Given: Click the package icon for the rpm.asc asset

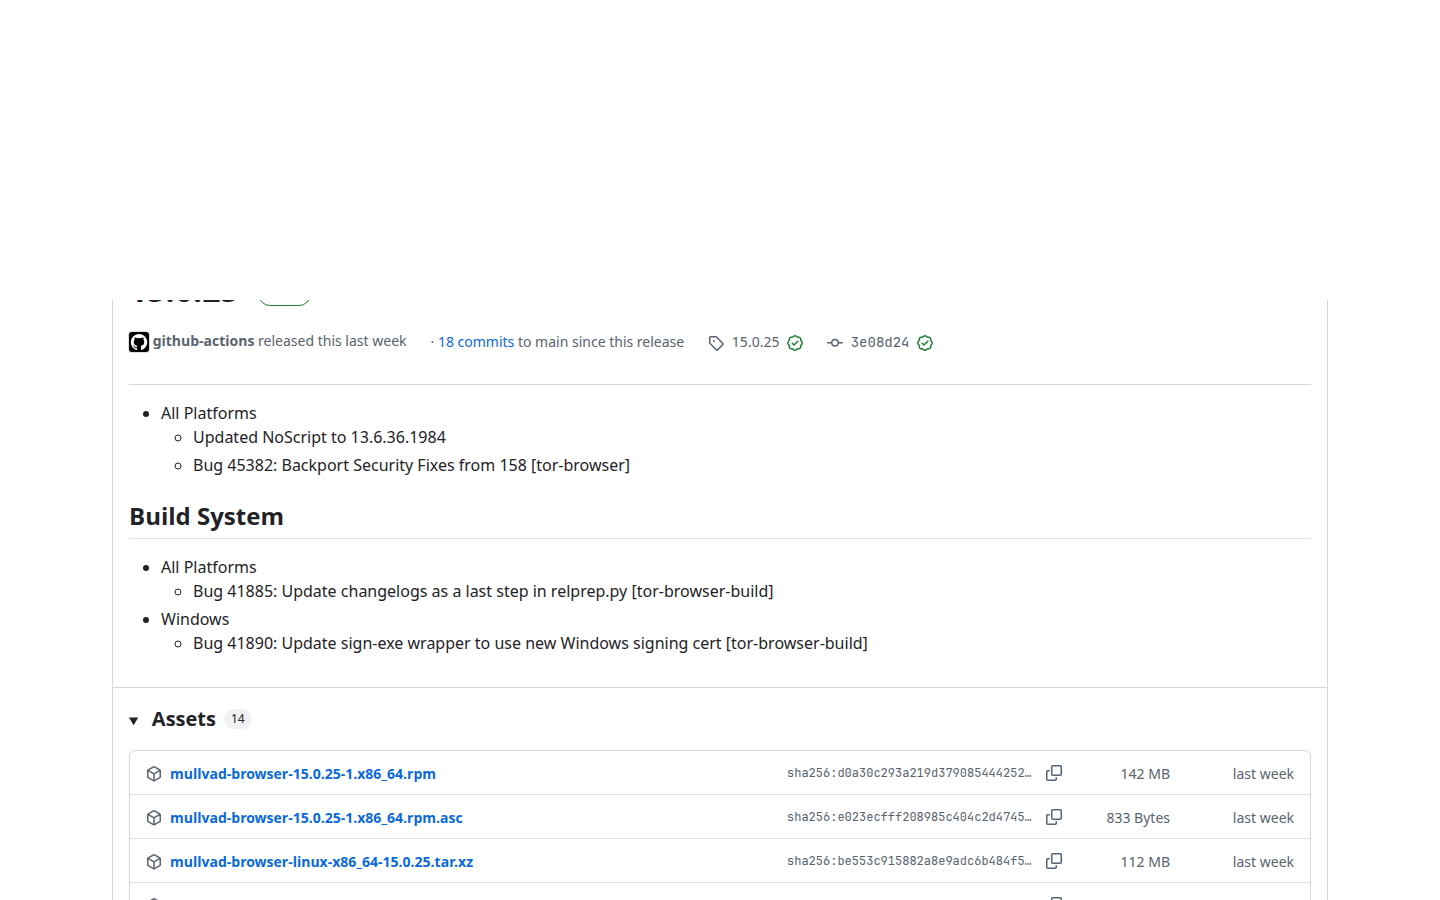Looking at the screenshot, I should [x=154, y=818].
